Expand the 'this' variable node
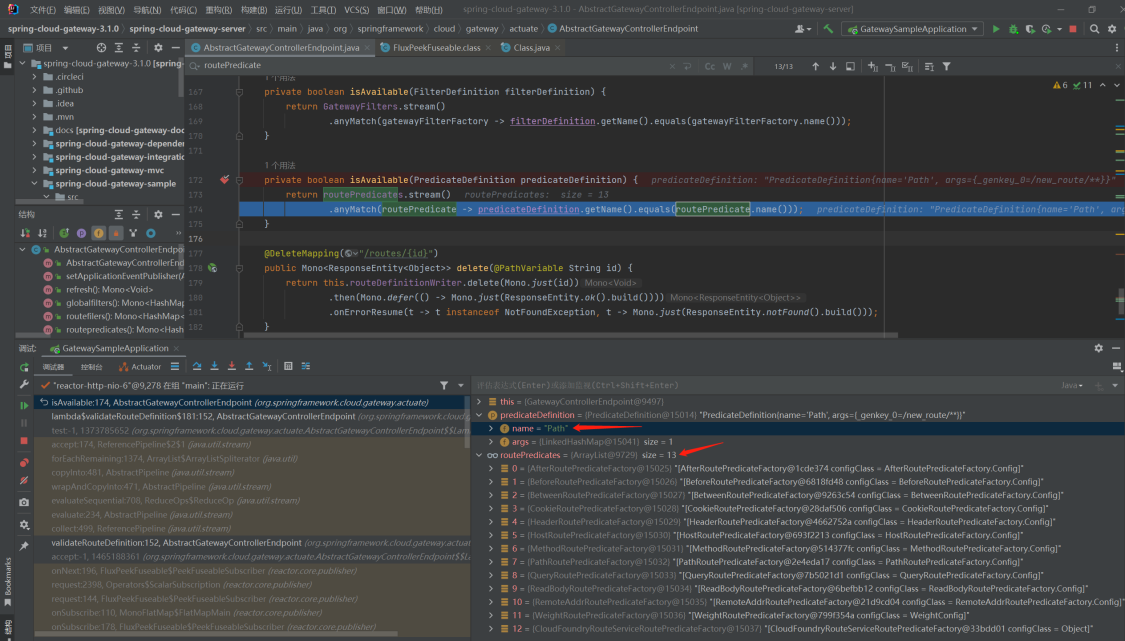 (x=479, y=402)
